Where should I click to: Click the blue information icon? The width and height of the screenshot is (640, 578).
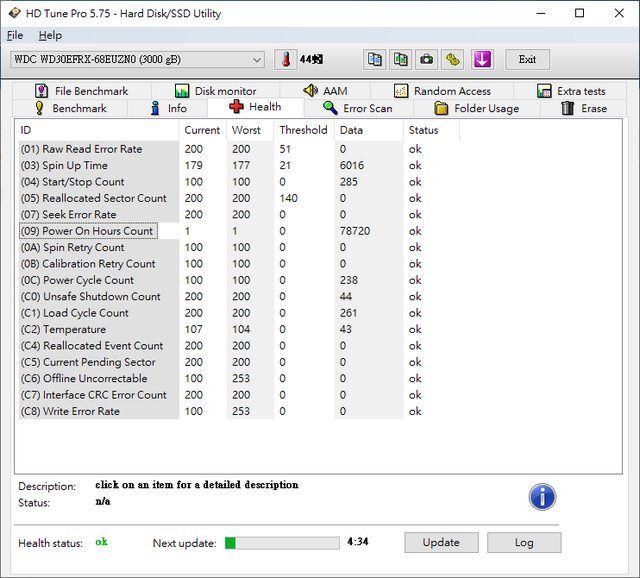pos(542,496)
